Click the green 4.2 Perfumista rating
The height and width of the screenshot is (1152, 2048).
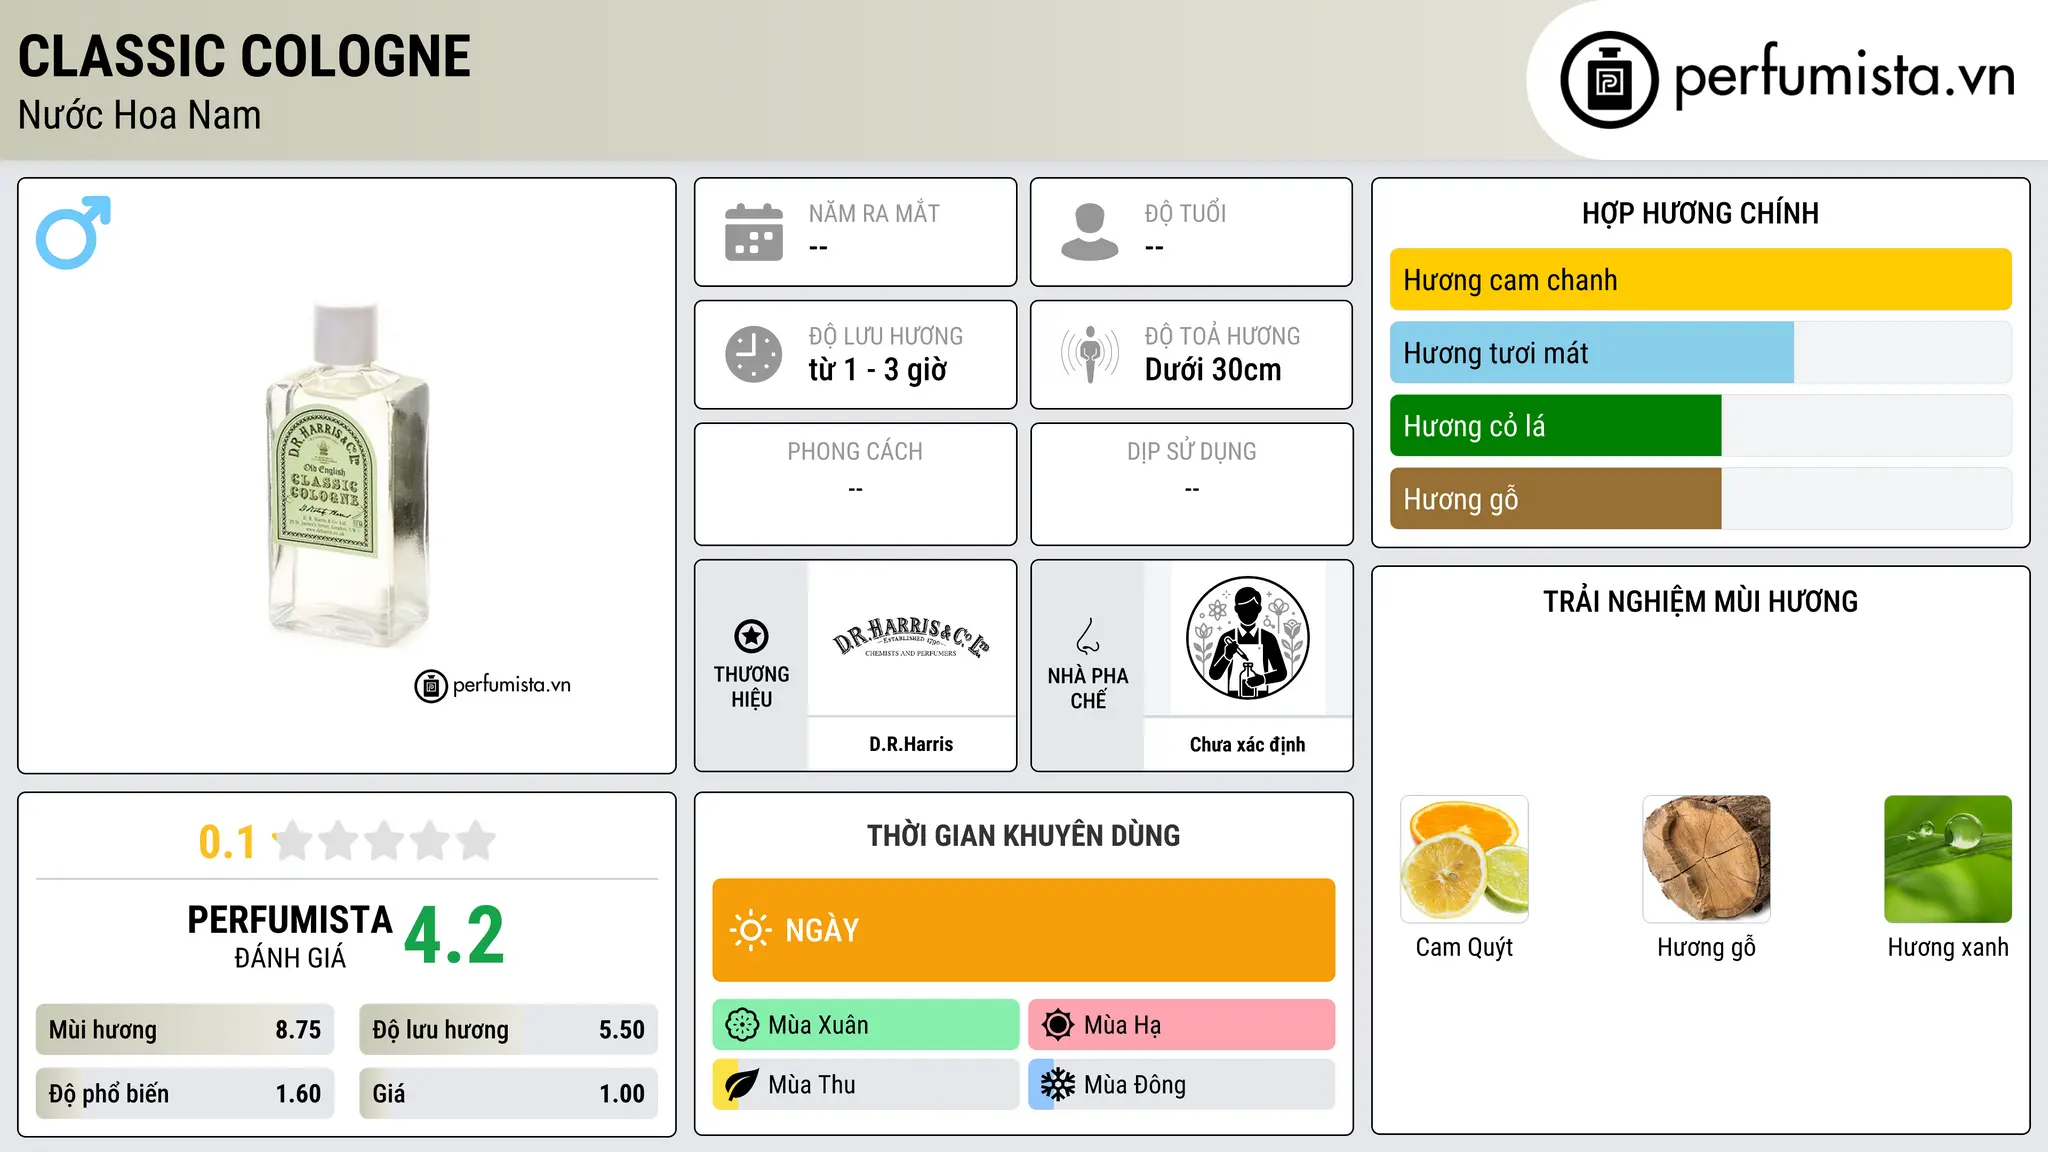point(454,935)
